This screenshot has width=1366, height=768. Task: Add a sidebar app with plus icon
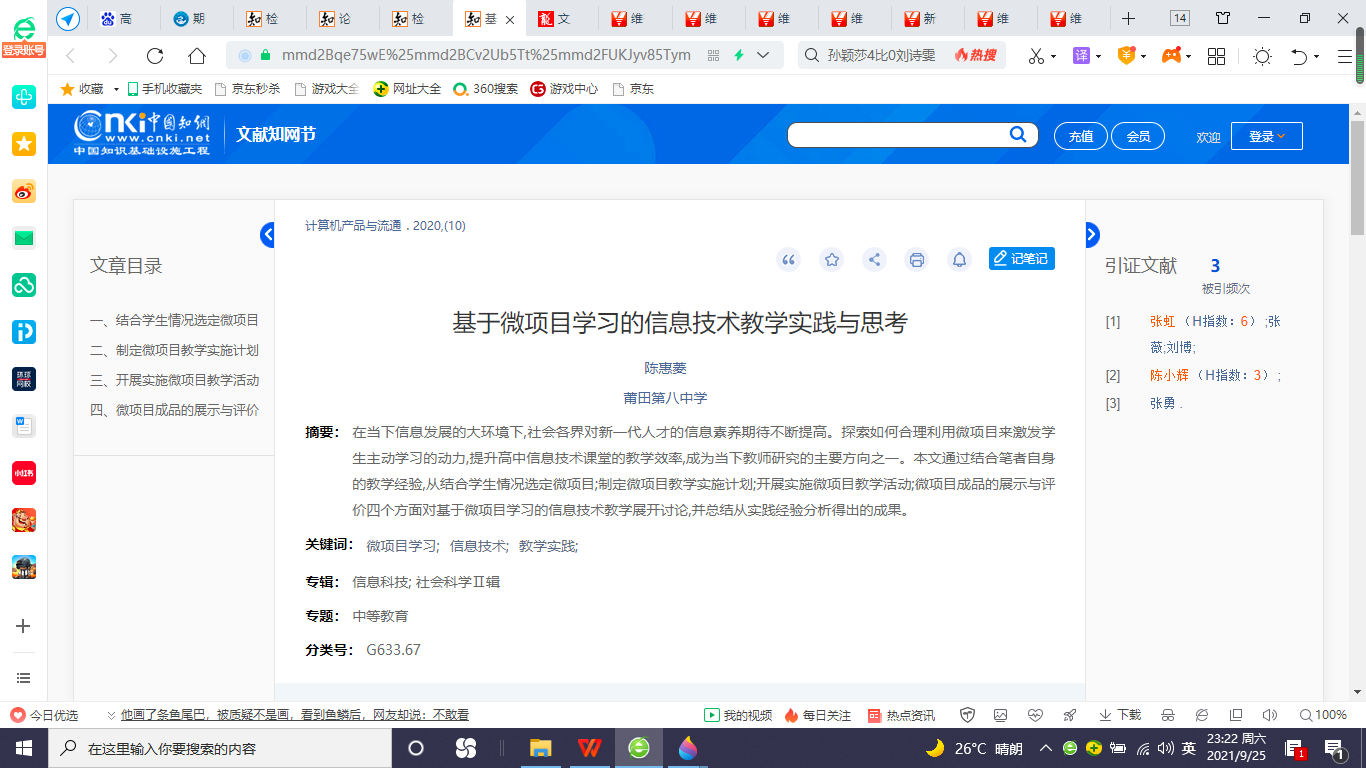point(24,626)
